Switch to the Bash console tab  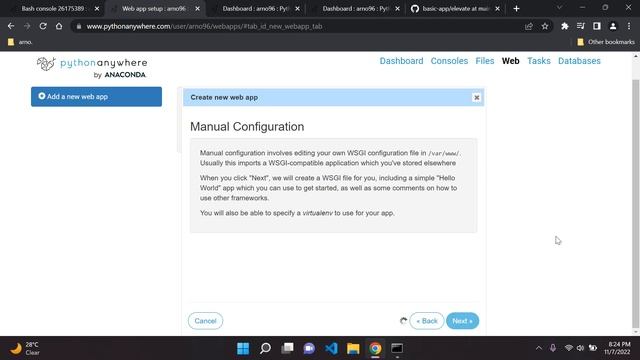pyautogui.click(x=53, y=9)
